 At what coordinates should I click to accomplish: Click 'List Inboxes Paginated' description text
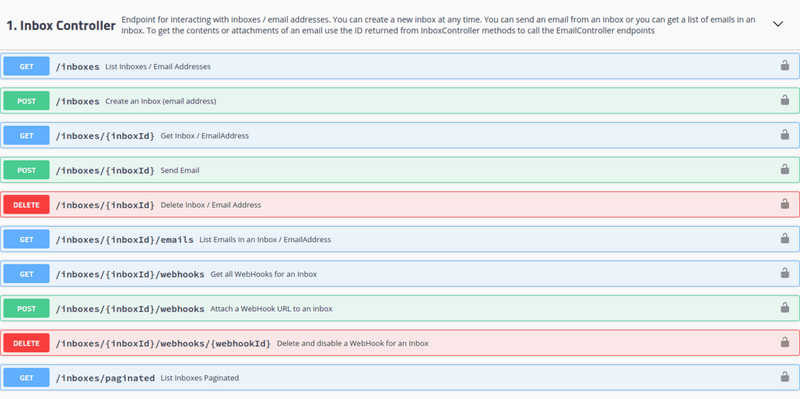click(x=199, y=378)
